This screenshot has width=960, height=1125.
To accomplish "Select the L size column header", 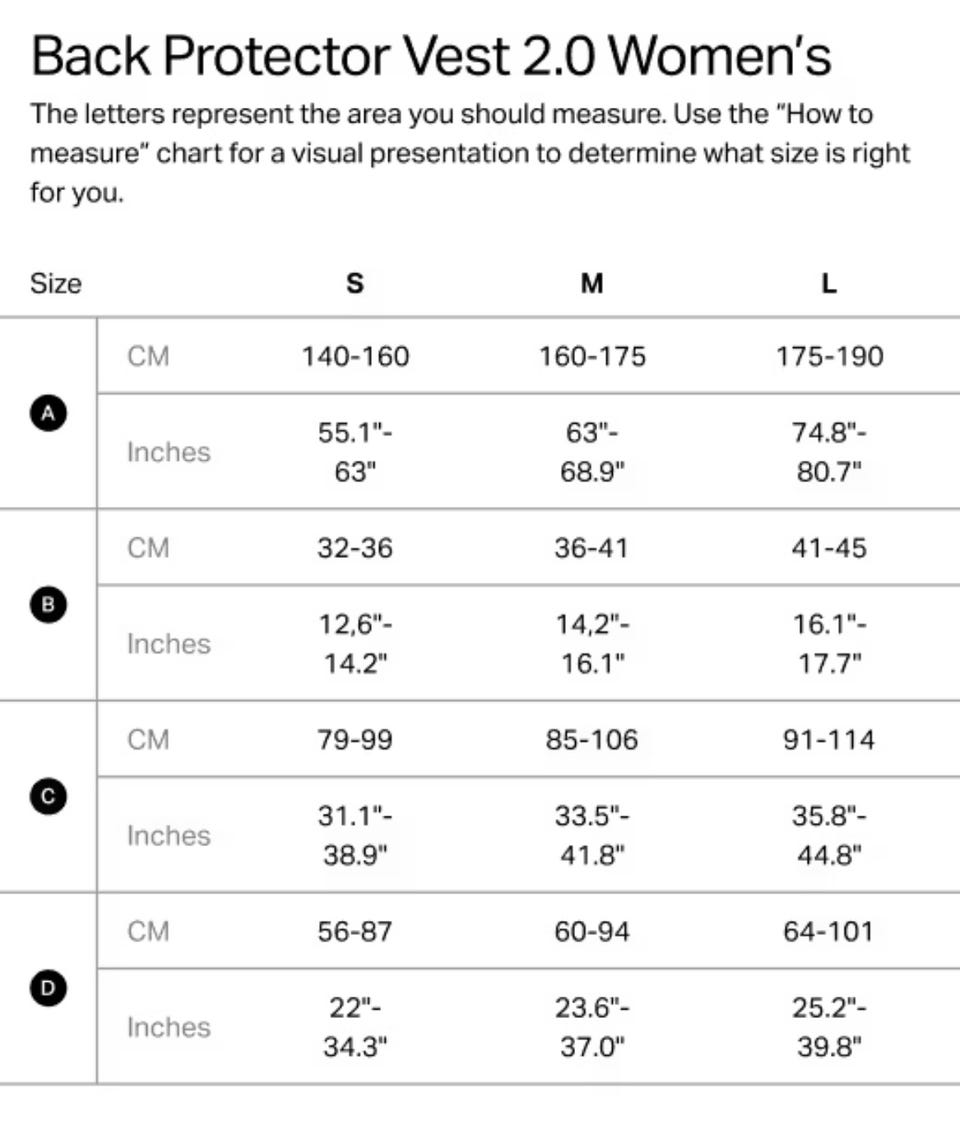I will (x=829, y=284).
